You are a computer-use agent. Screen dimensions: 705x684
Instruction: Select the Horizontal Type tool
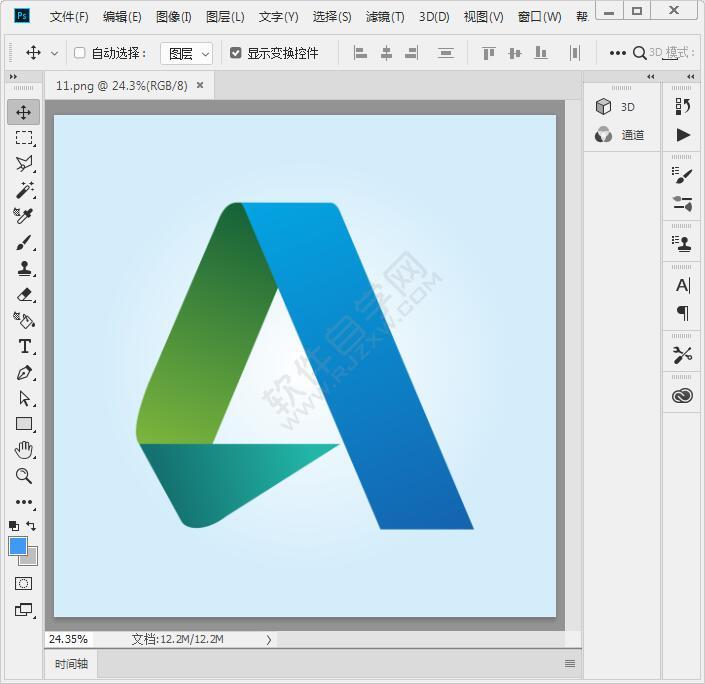tap(24, 346)
